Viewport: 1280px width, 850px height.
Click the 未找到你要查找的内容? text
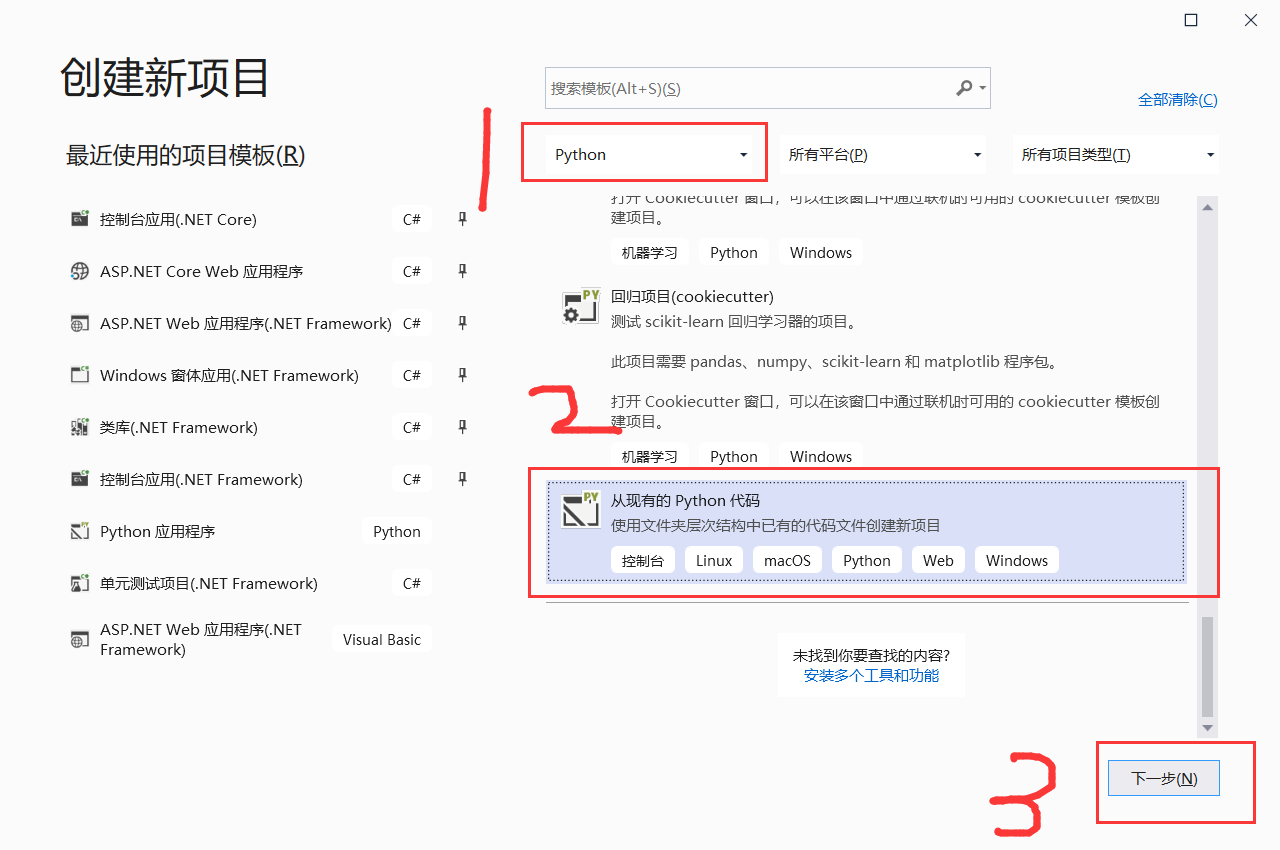(x=871, y=655)
